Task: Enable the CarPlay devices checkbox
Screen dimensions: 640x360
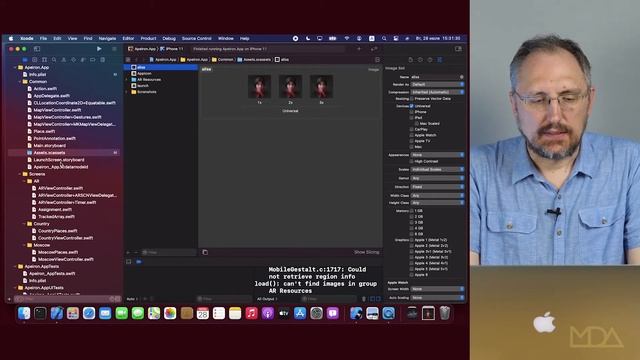Action: click(x=411, y=129)
